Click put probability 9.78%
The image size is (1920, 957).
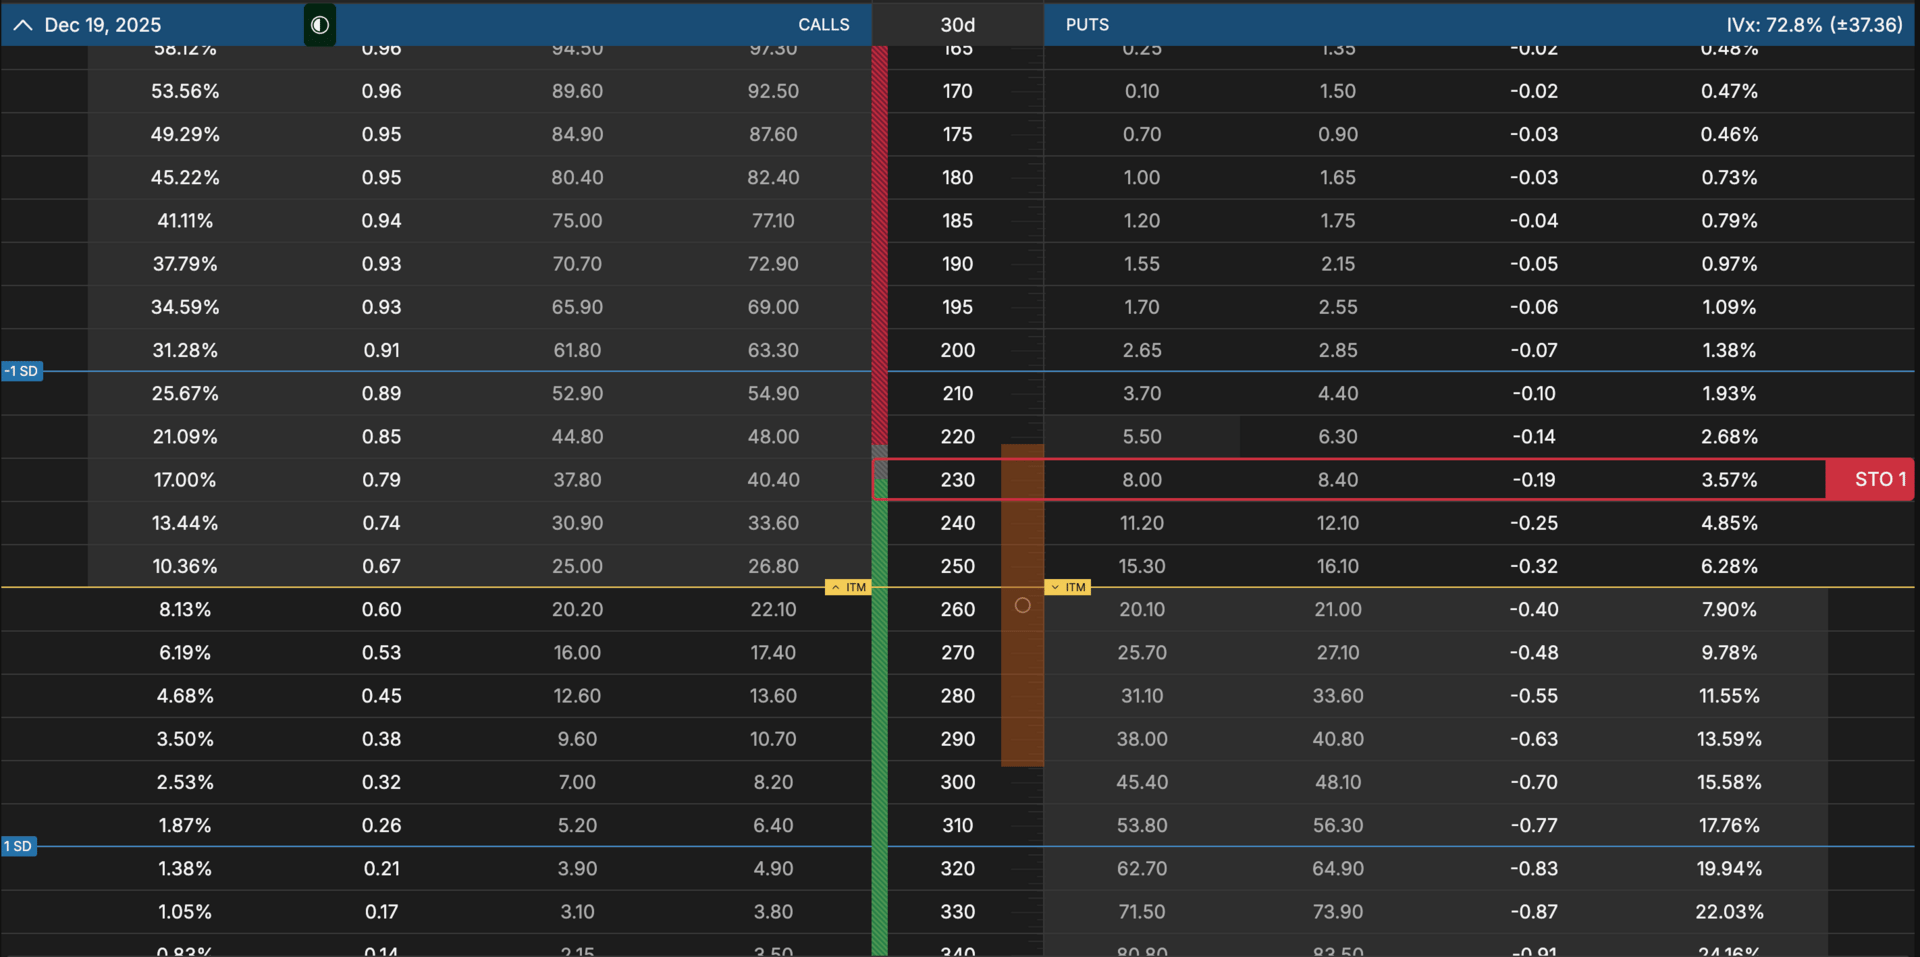pos(1729,653)
